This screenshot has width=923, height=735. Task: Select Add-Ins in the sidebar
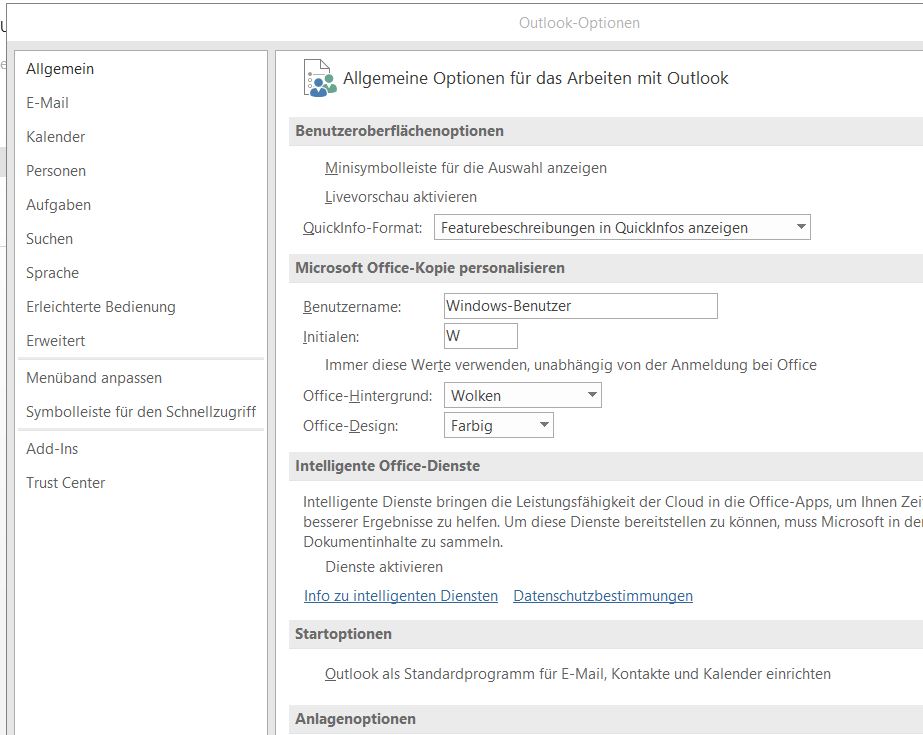tap(52, 449)
